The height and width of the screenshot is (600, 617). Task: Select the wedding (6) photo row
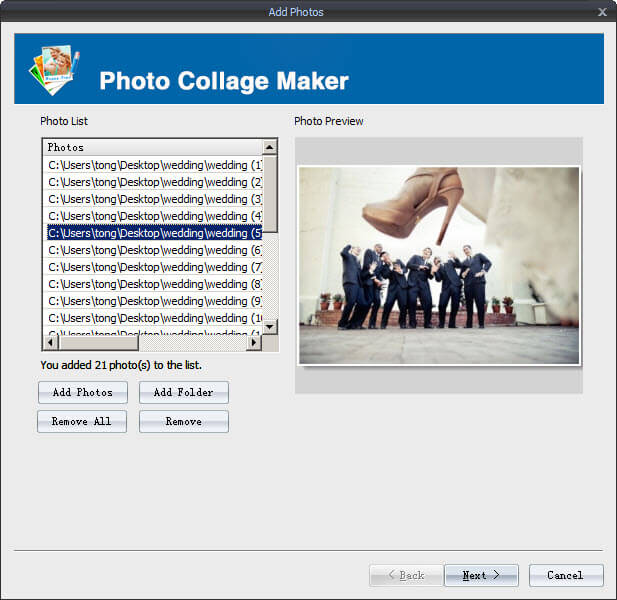[153, 250]
